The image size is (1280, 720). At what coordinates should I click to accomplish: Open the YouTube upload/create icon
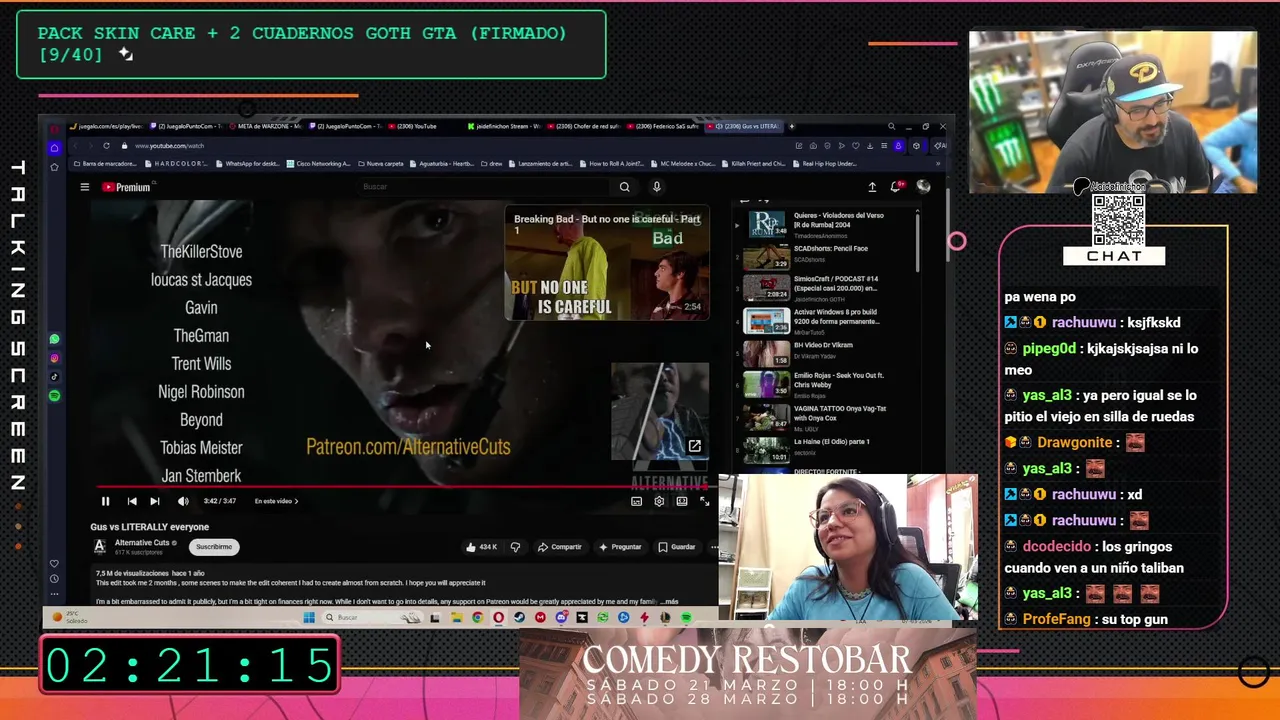point(872,187)
